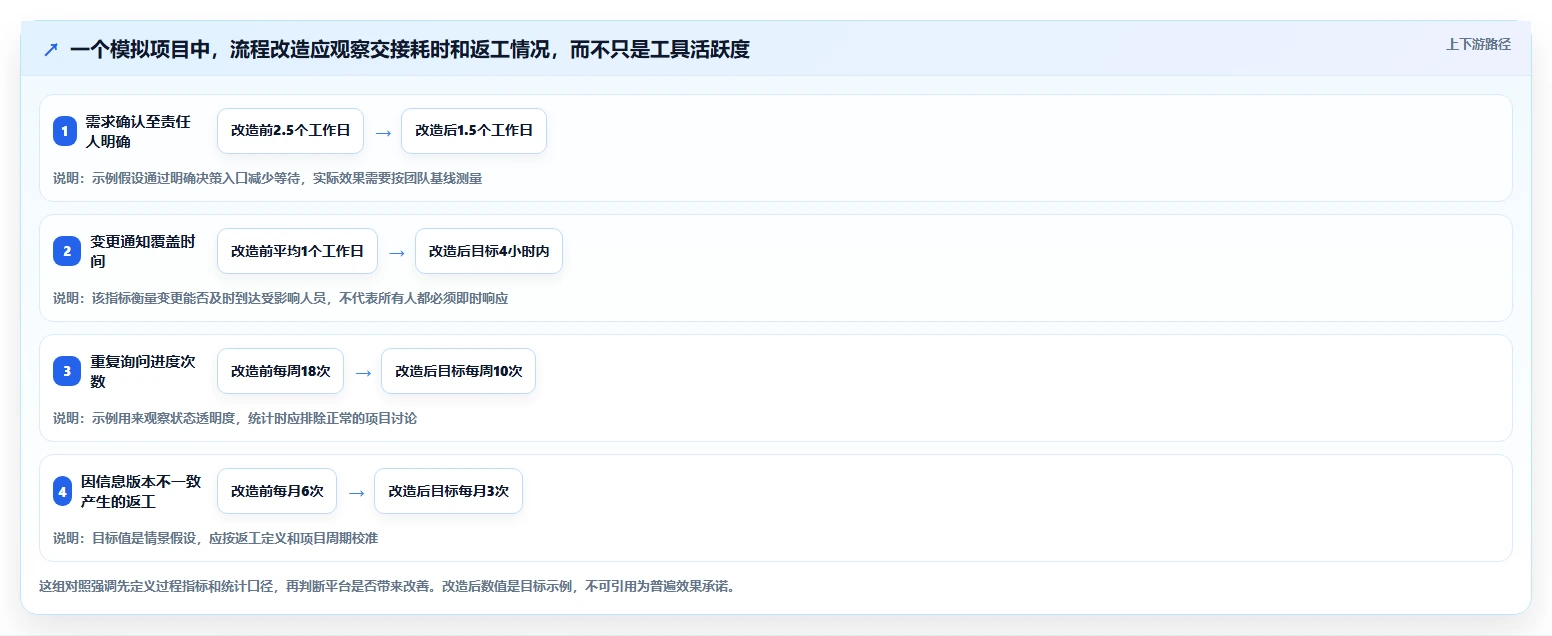Click step number 3 badge
Viewport: 1552px width, 636px height.
[67, 371]
